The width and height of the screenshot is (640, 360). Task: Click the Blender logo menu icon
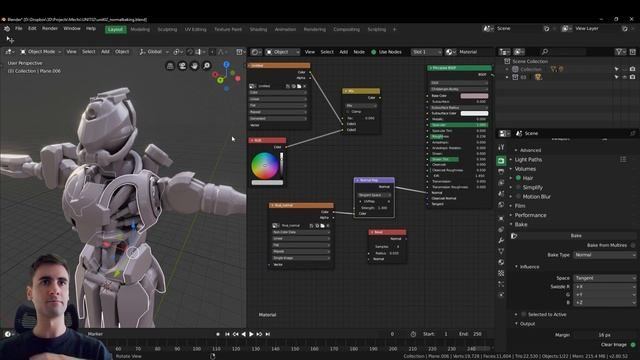(7, 29)
